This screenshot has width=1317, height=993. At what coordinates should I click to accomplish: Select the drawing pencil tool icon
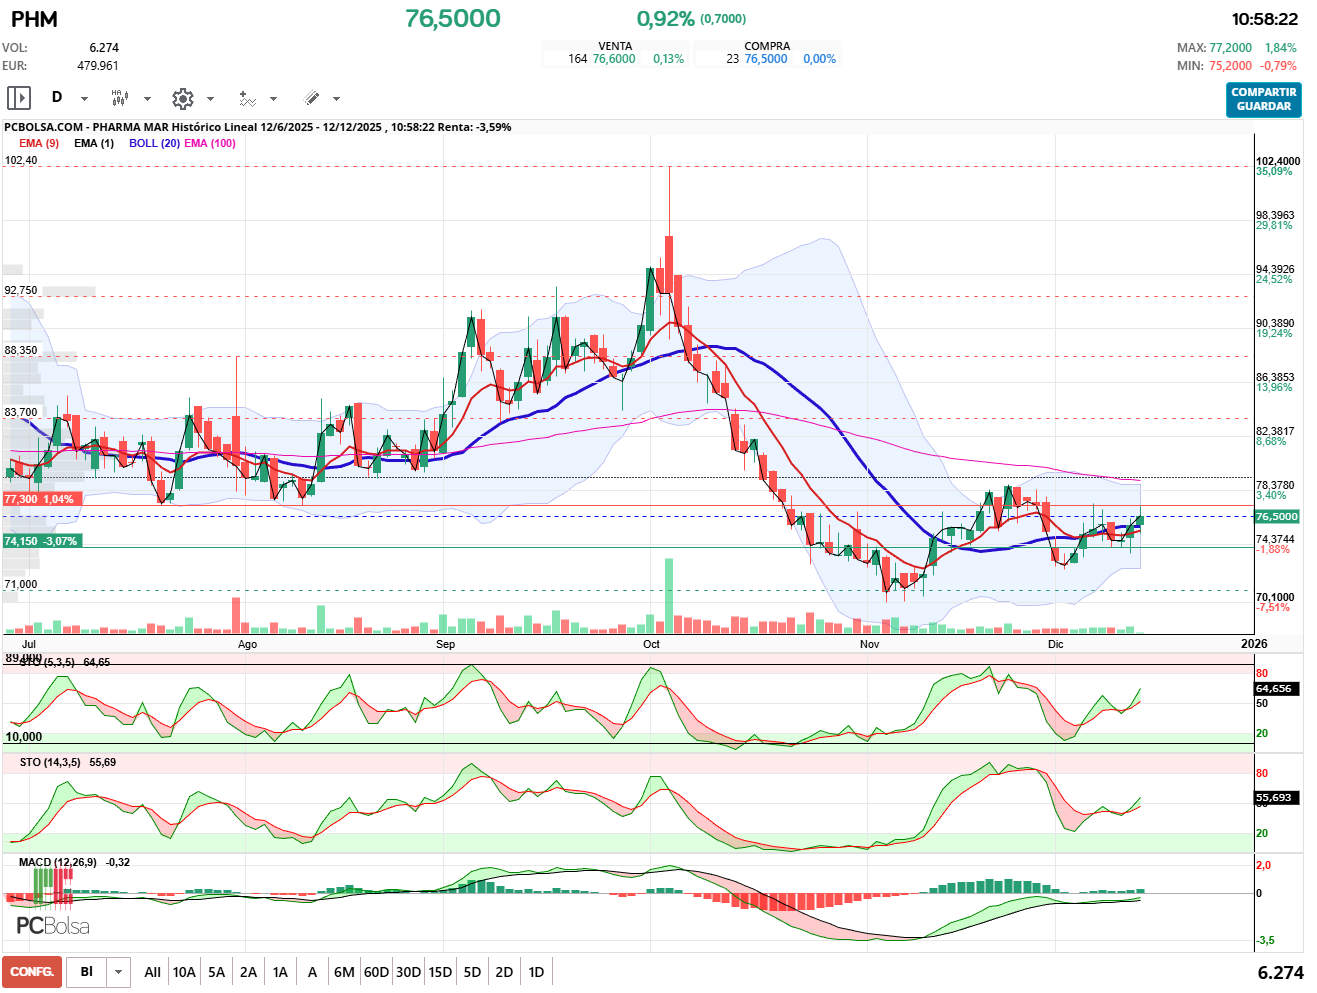coord(311,98)
